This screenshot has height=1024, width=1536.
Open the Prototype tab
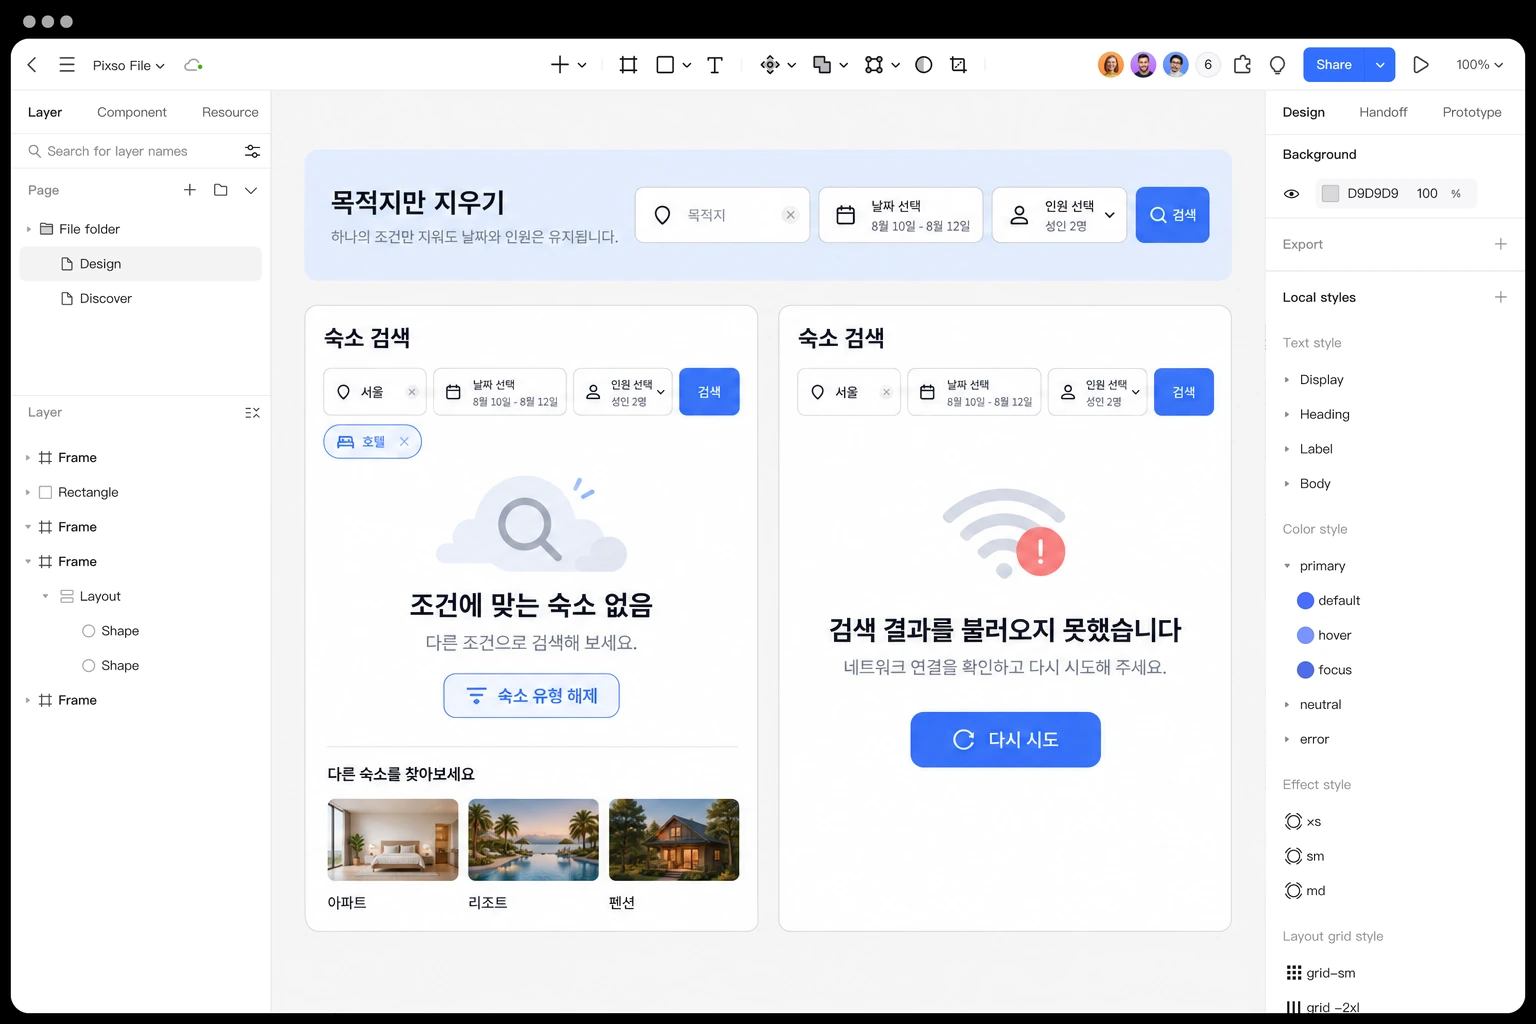pyautogui.click(x=1472, y=112)
